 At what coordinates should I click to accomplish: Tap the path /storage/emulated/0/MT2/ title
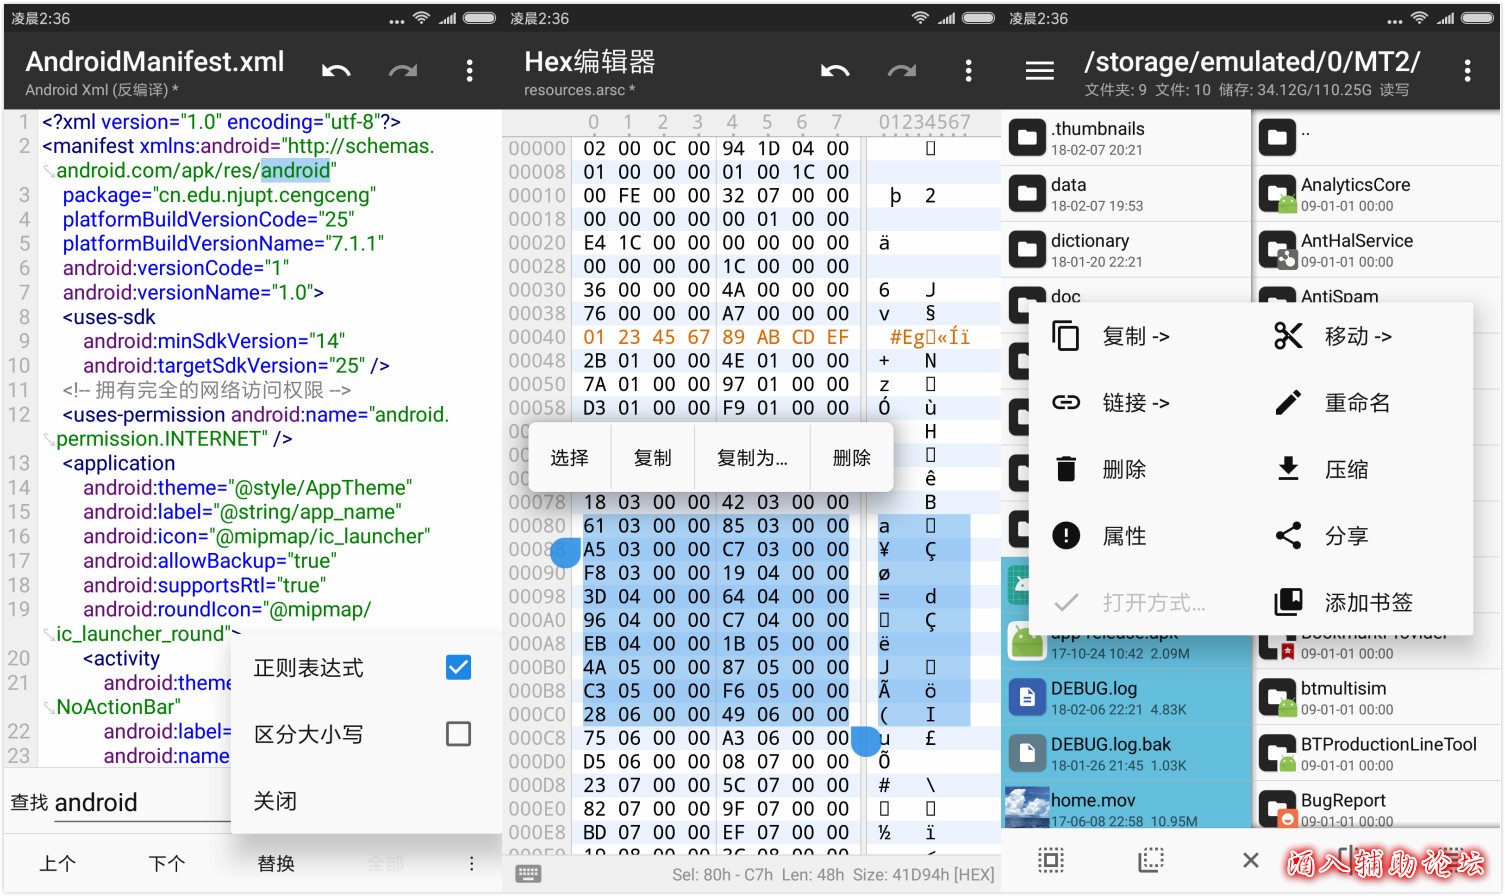click(1252, 61)
